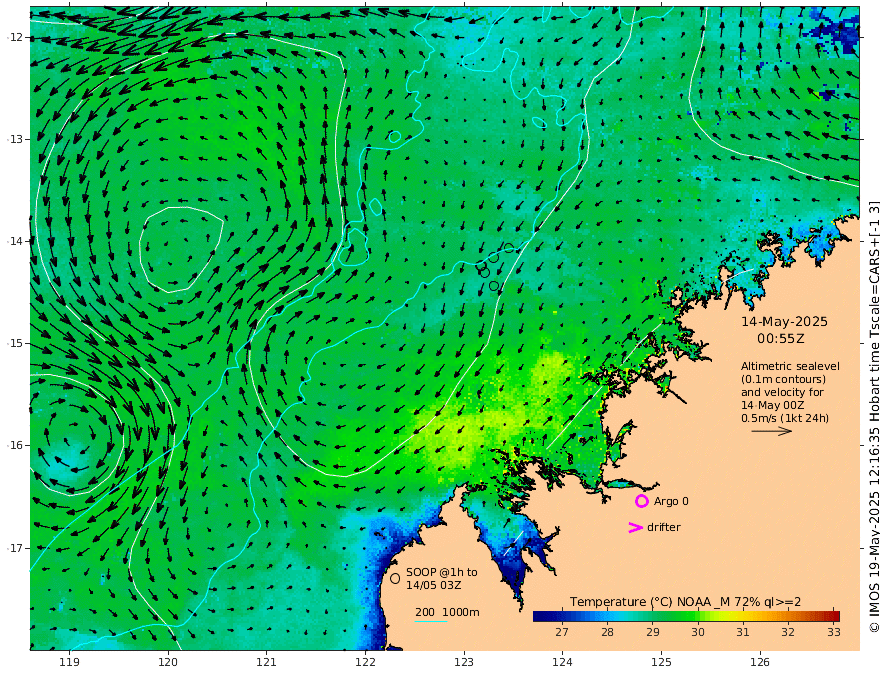Image resolution: width=880 pixels, height=680 pixels.
Task: Click the 'drifter' legend label
Action: pos(663,527)
